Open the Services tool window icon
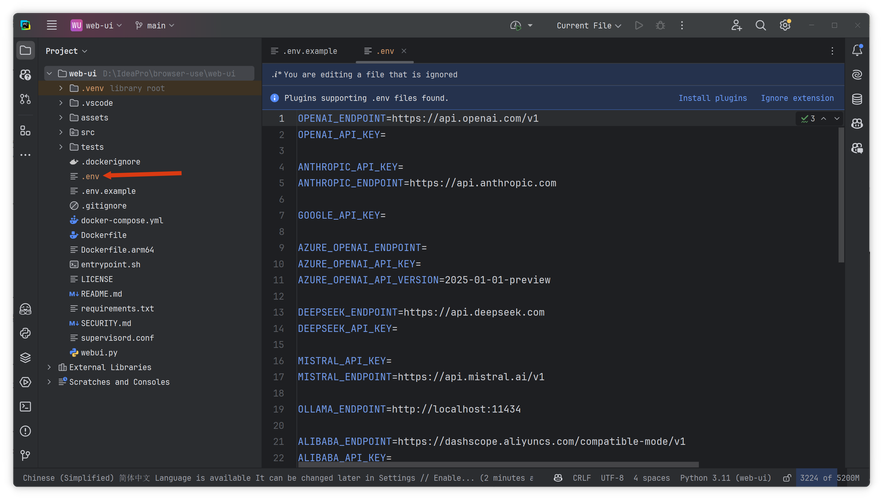Screen dimensions: 883x500 (x=25, y=382)
